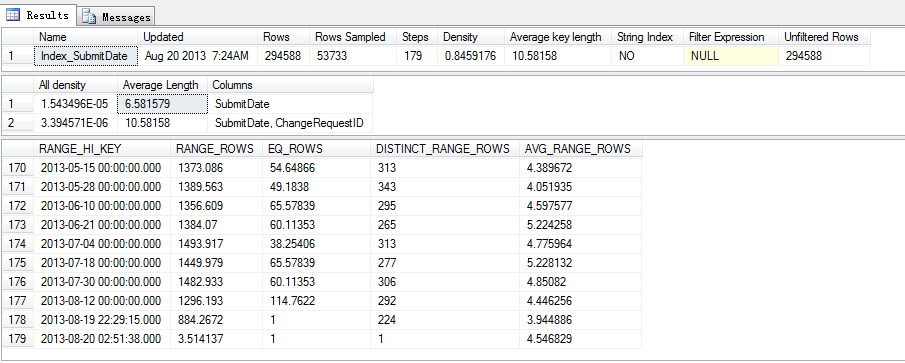The width and height of the screenshot is (905, 363).
Task: Select row header 2 in density grid
Action: 18,123
